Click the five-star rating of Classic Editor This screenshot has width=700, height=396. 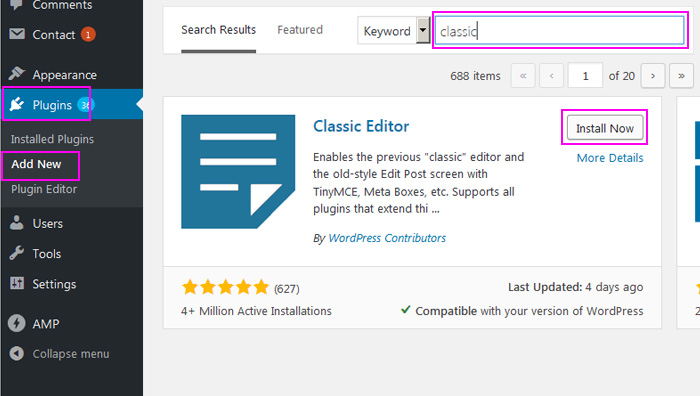tap(225, 287)
